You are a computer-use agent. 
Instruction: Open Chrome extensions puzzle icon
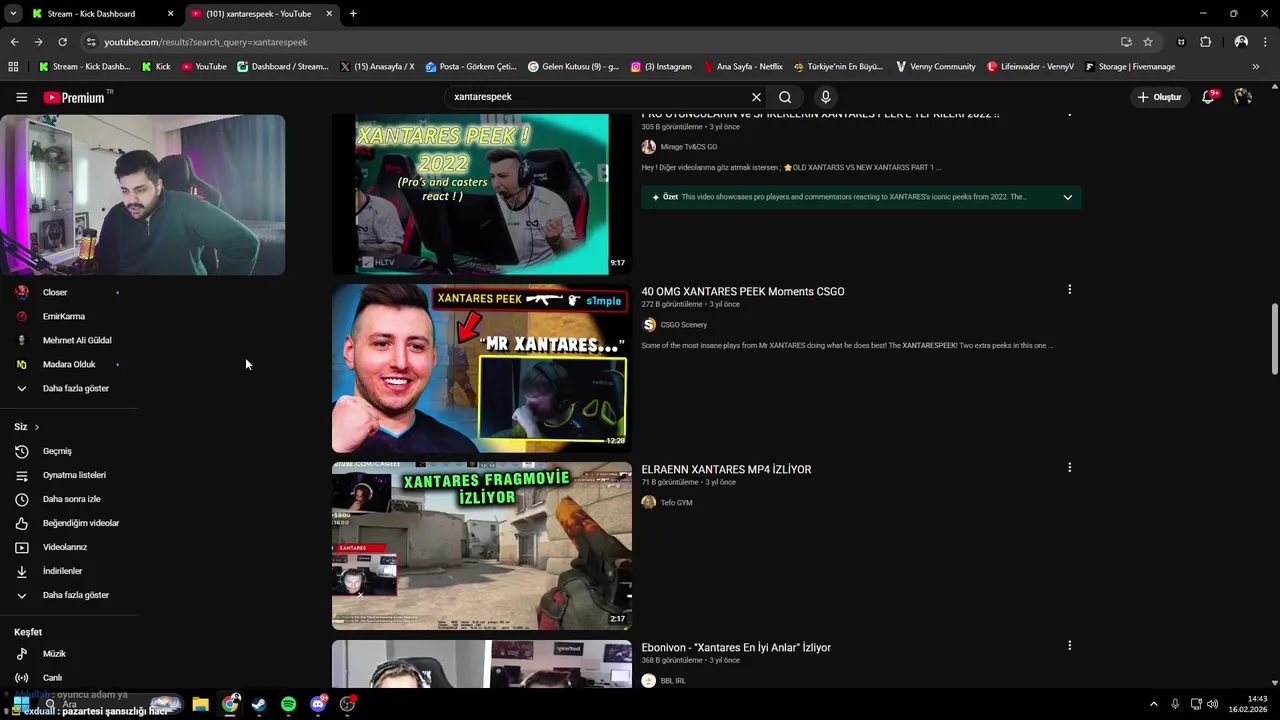(x=1205, y=42)
